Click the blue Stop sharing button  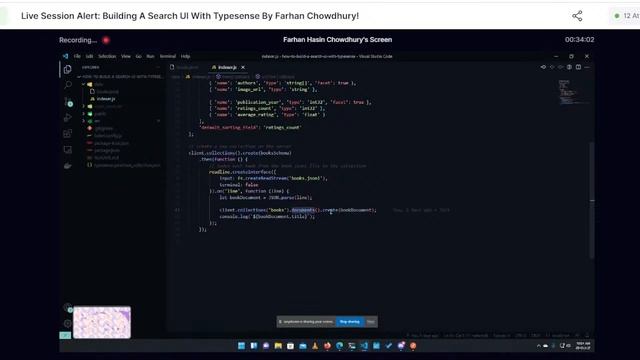point(350,322)
